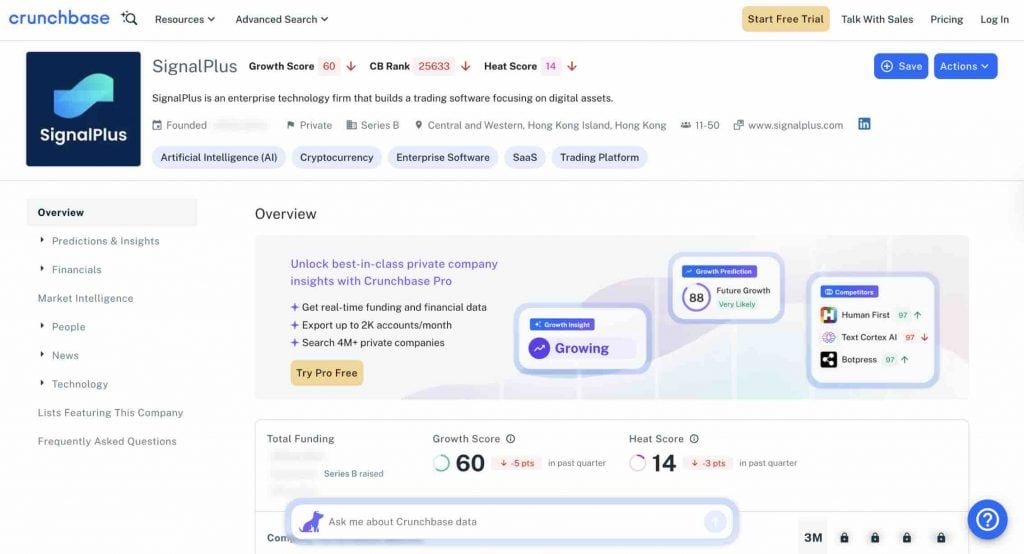
Task: Click the Heat Score progress ring
Action: click(x=637, y=463)
